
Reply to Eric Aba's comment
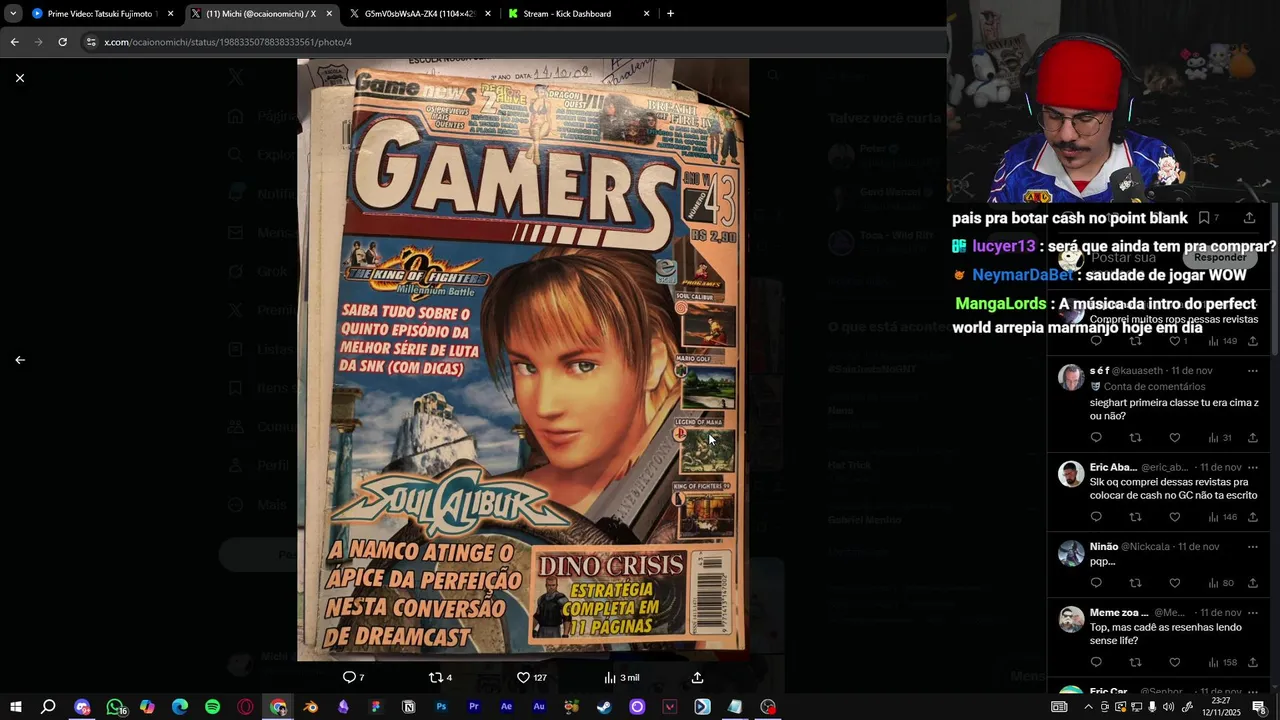tap(1096, 517)
